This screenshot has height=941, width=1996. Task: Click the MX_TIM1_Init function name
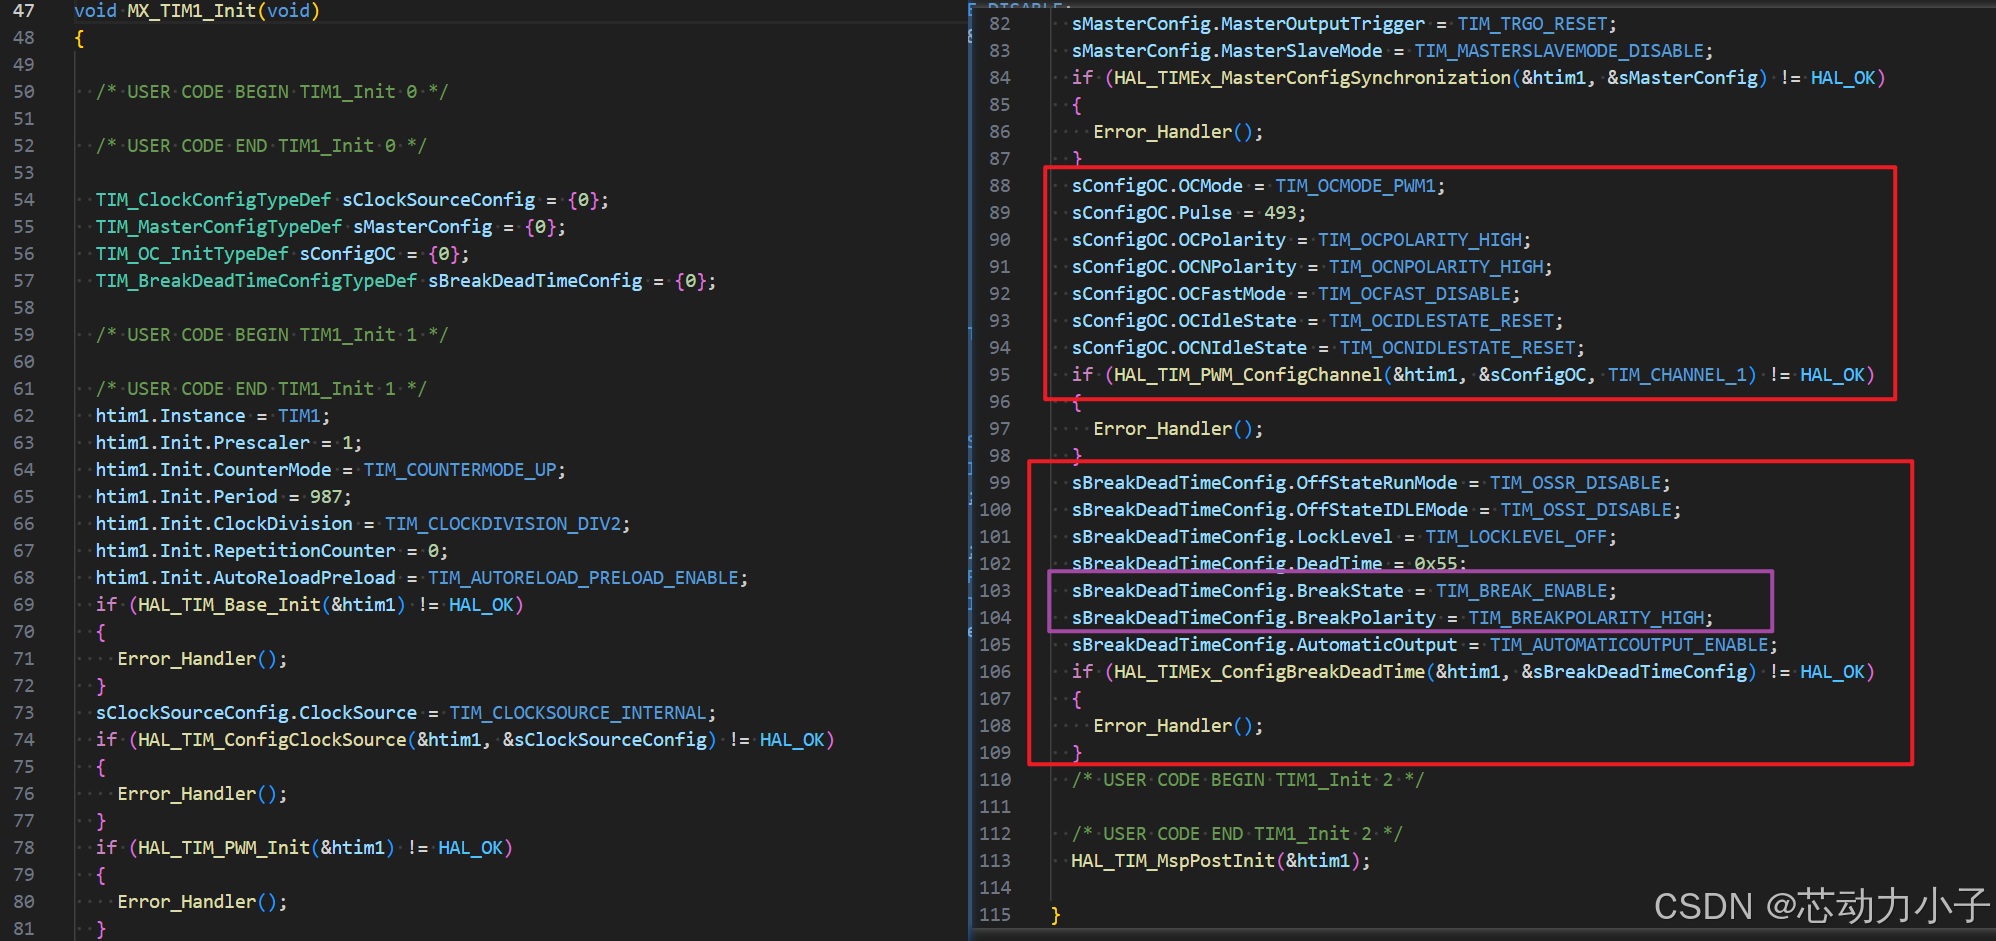tap(192, 11)
